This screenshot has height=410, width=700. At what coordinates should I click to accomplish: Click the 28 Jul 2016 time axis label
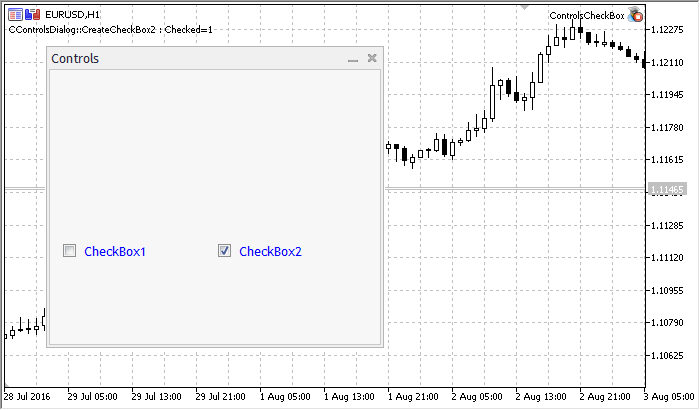tap(30, 396)
